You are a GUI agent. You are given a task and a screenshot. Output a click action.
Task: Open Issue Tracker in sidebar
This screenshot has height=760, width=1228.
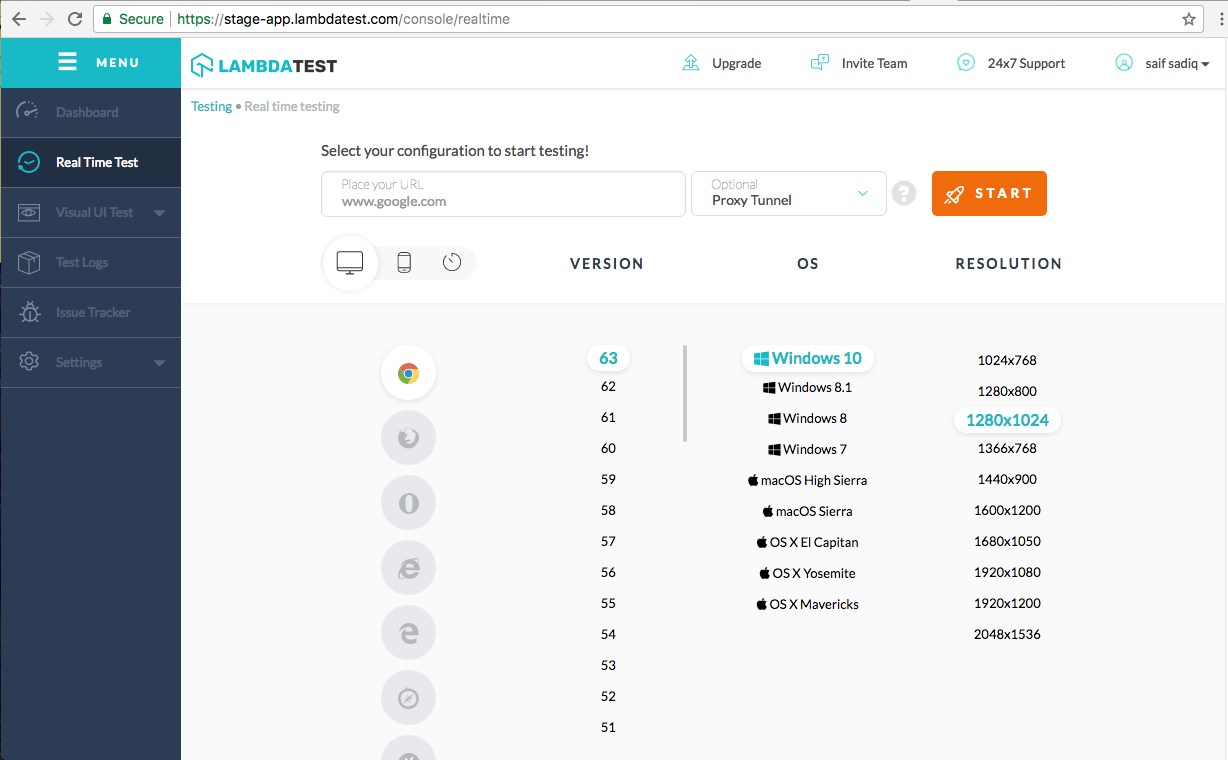(90, 312)
